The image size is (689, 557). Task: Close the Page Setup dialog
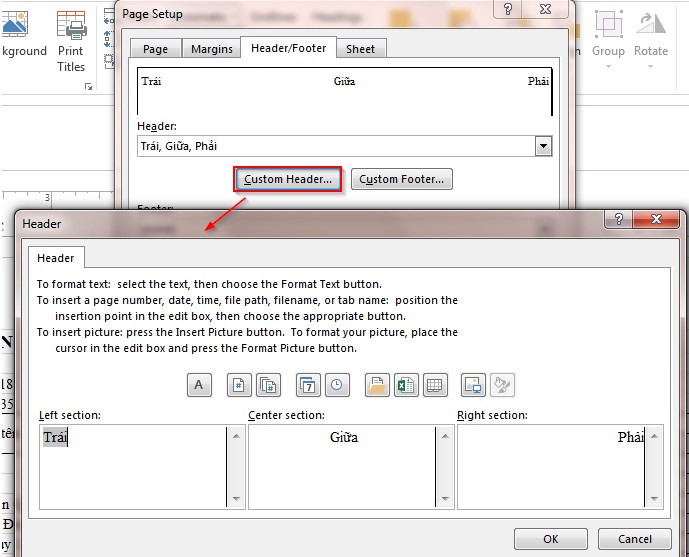click(x=545, y=9)
